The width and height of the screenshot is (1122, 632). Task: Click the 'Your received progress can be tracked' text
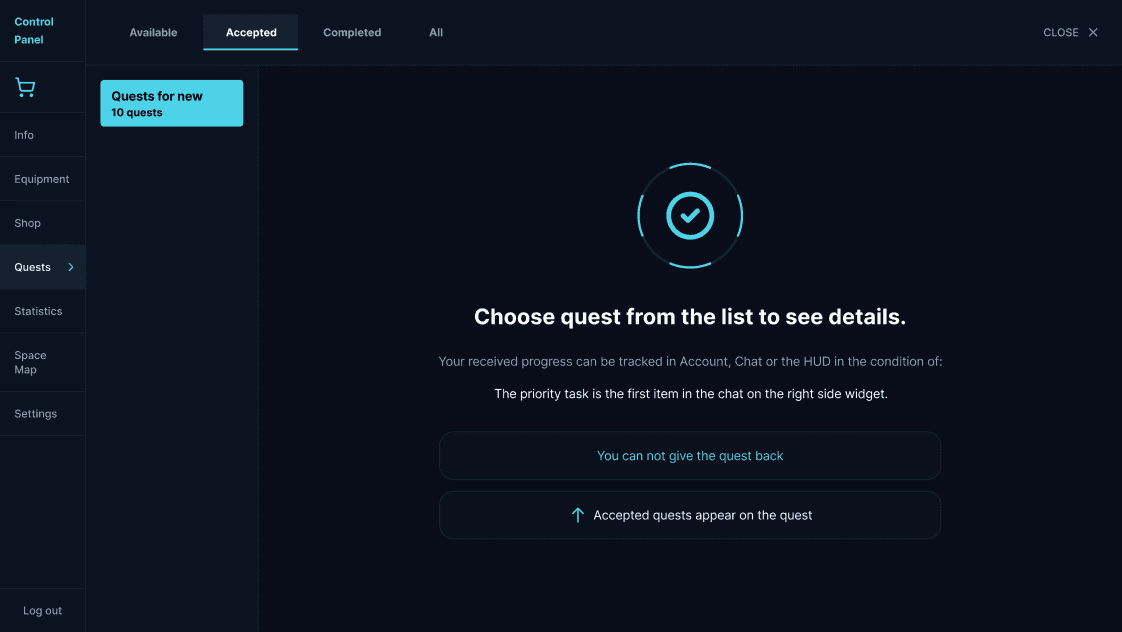coord(690,361)
